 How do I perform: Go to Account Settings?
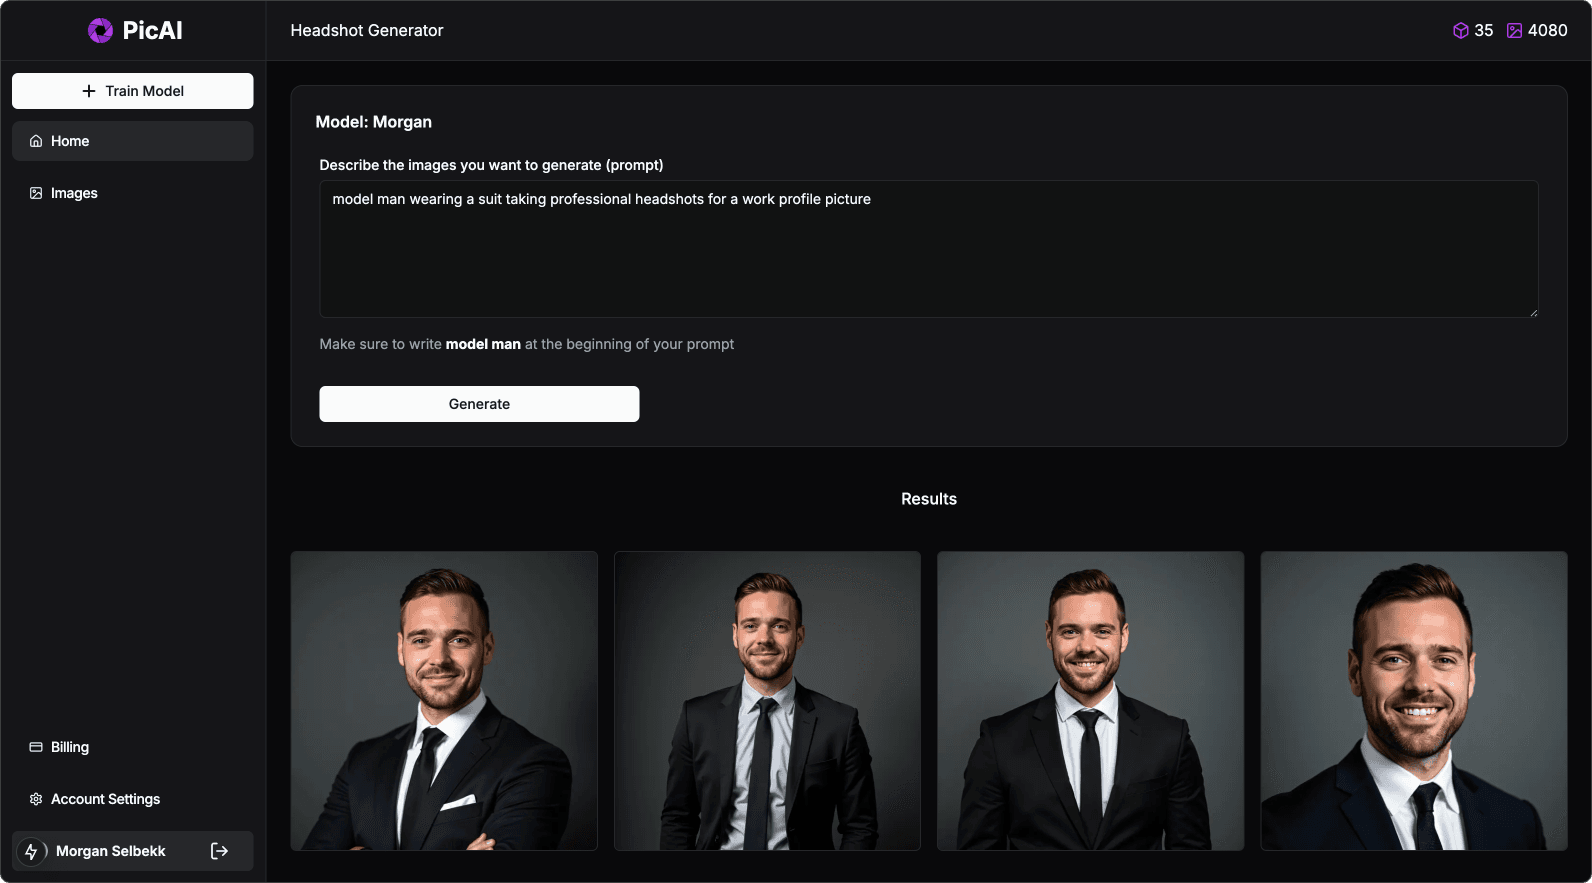click(x=105, y=799)
